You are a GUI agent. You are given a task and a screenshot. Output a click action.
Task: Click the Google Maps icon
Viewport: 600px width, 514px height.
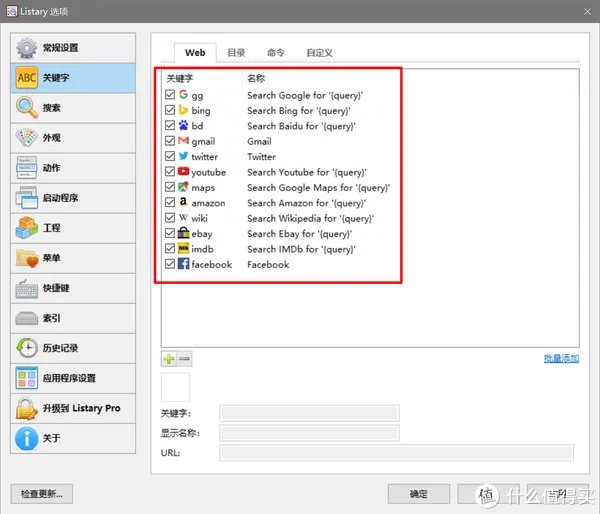tap(183, 187)
